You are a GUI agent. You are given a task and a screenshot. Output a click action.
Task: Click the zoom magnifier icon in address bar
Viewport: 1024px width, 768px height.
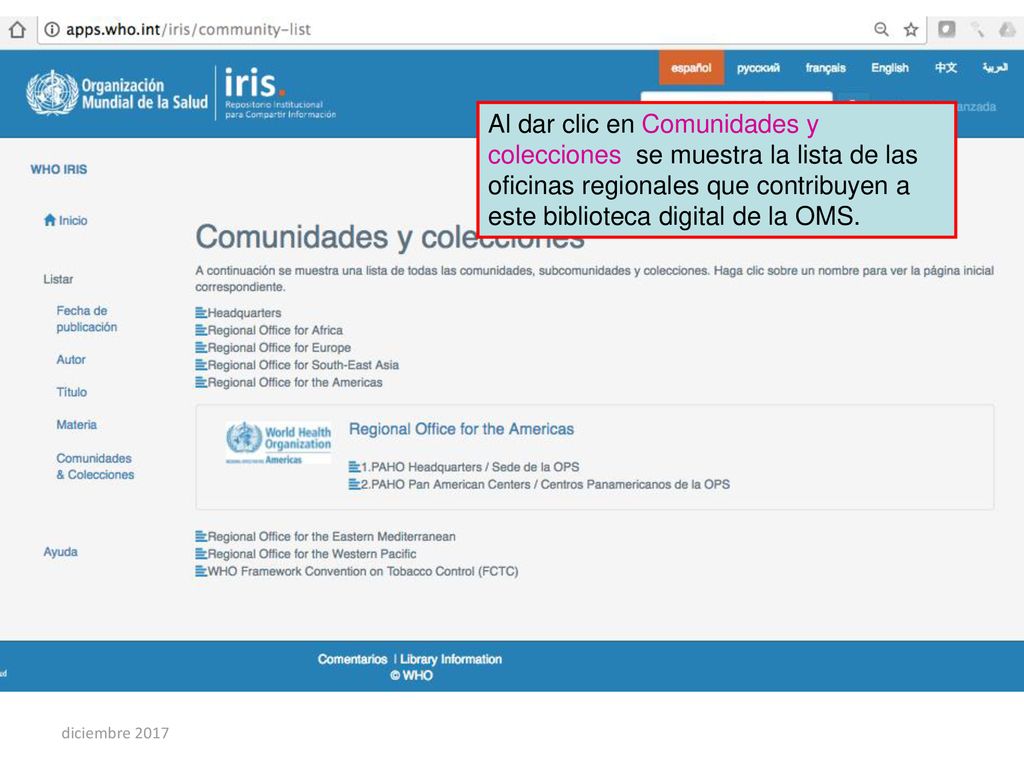[x=881, y=29]
